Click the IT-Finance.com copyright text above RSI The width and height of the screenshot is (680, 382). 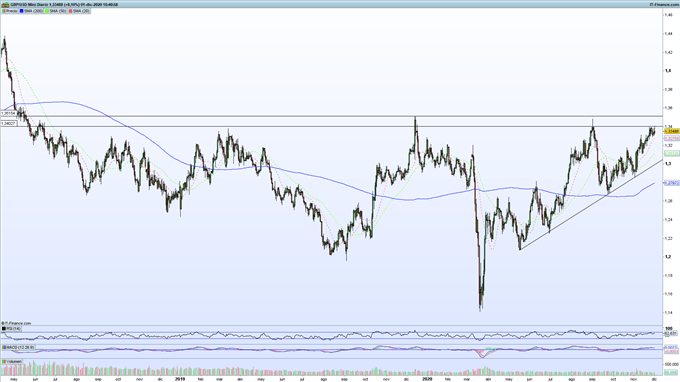16,323
